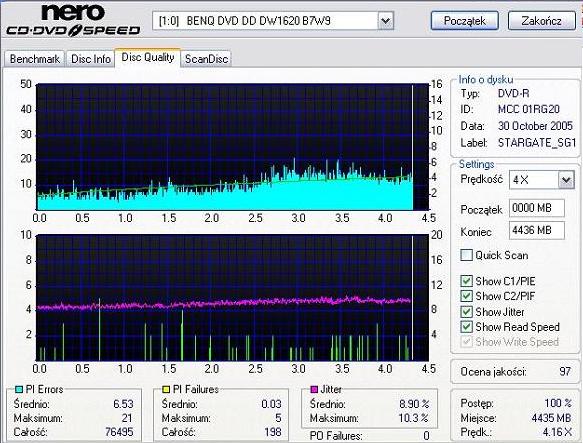The image size is (583, 443).
Task: Go to the ScanDisc tab
Action: [206, 59]
